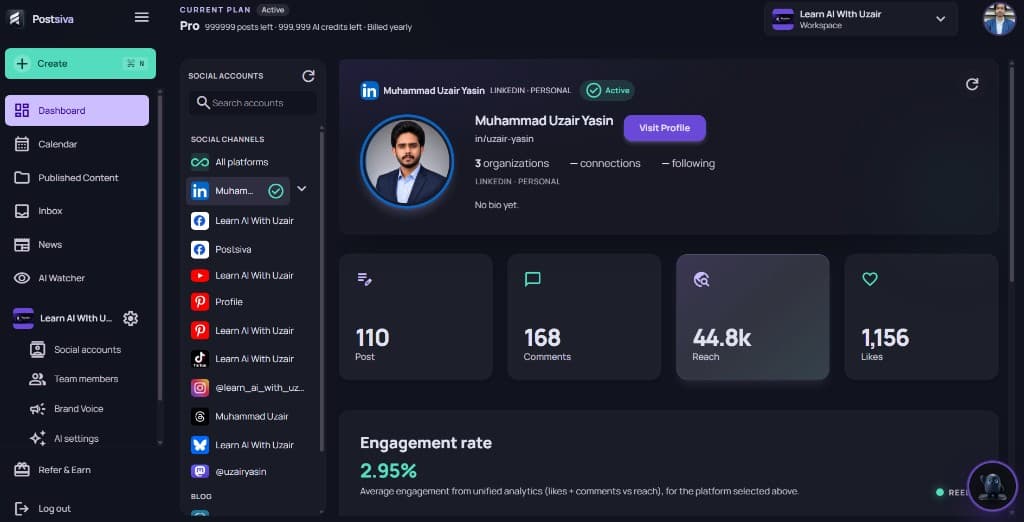Click the Active status badge
Viewport: 1024px width, 522px height.
click(607, 90)
